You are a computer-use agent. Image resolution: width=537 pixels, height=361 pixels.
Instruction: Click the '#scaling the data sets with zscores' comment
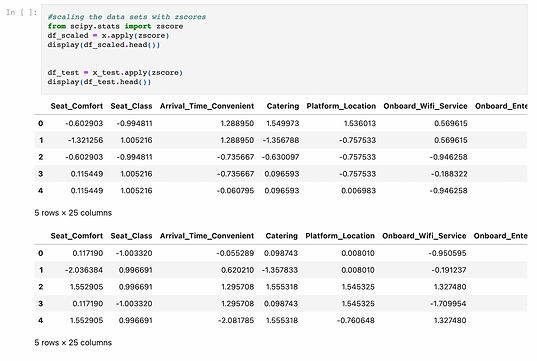[x=127, y=17]
